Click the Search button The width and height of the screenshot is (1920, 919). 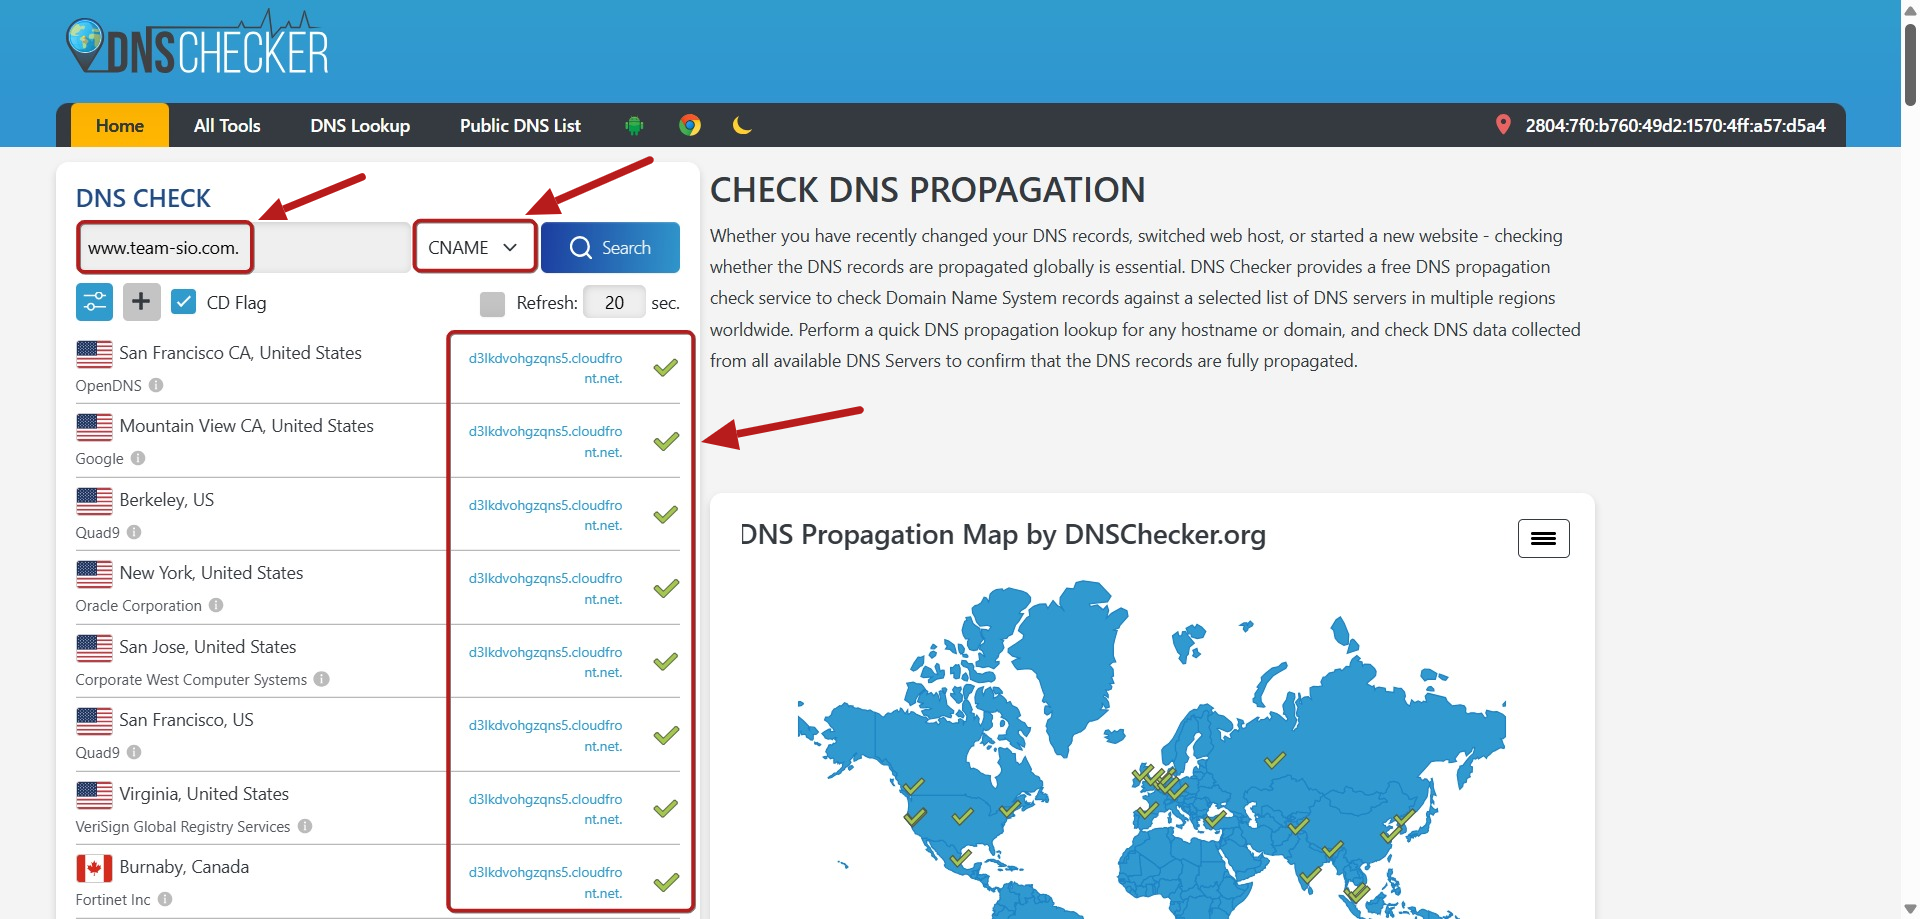pyautogui.click(x=610, y=247)
